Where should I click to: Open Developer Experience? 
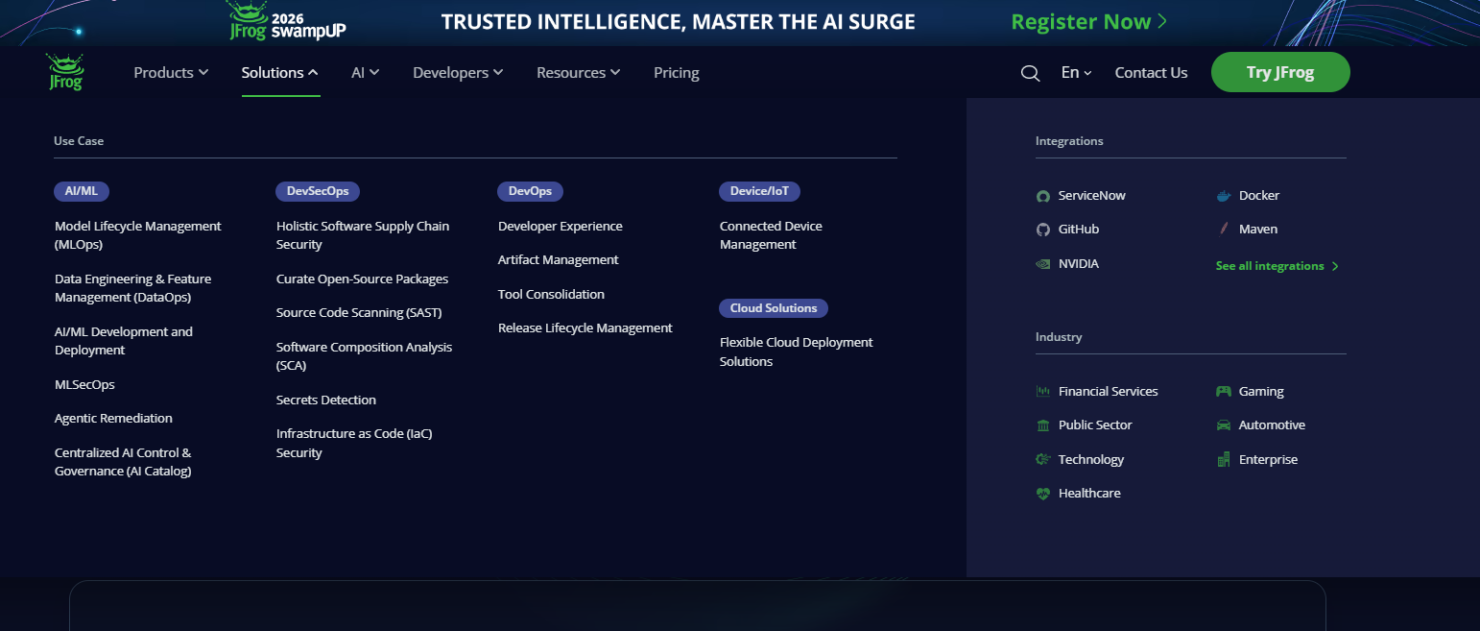(560, 226)
